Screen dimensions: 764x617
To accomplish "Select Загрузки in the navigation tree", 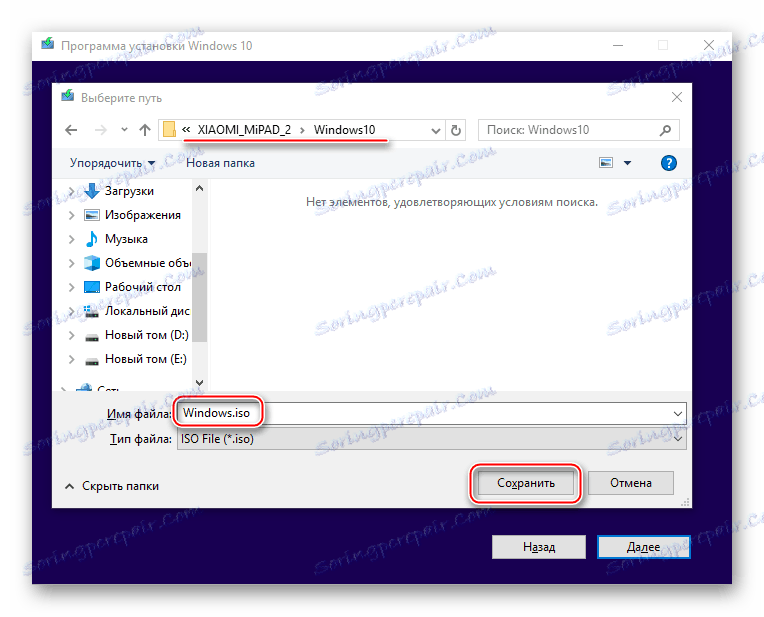I will (x=129, y=191).
